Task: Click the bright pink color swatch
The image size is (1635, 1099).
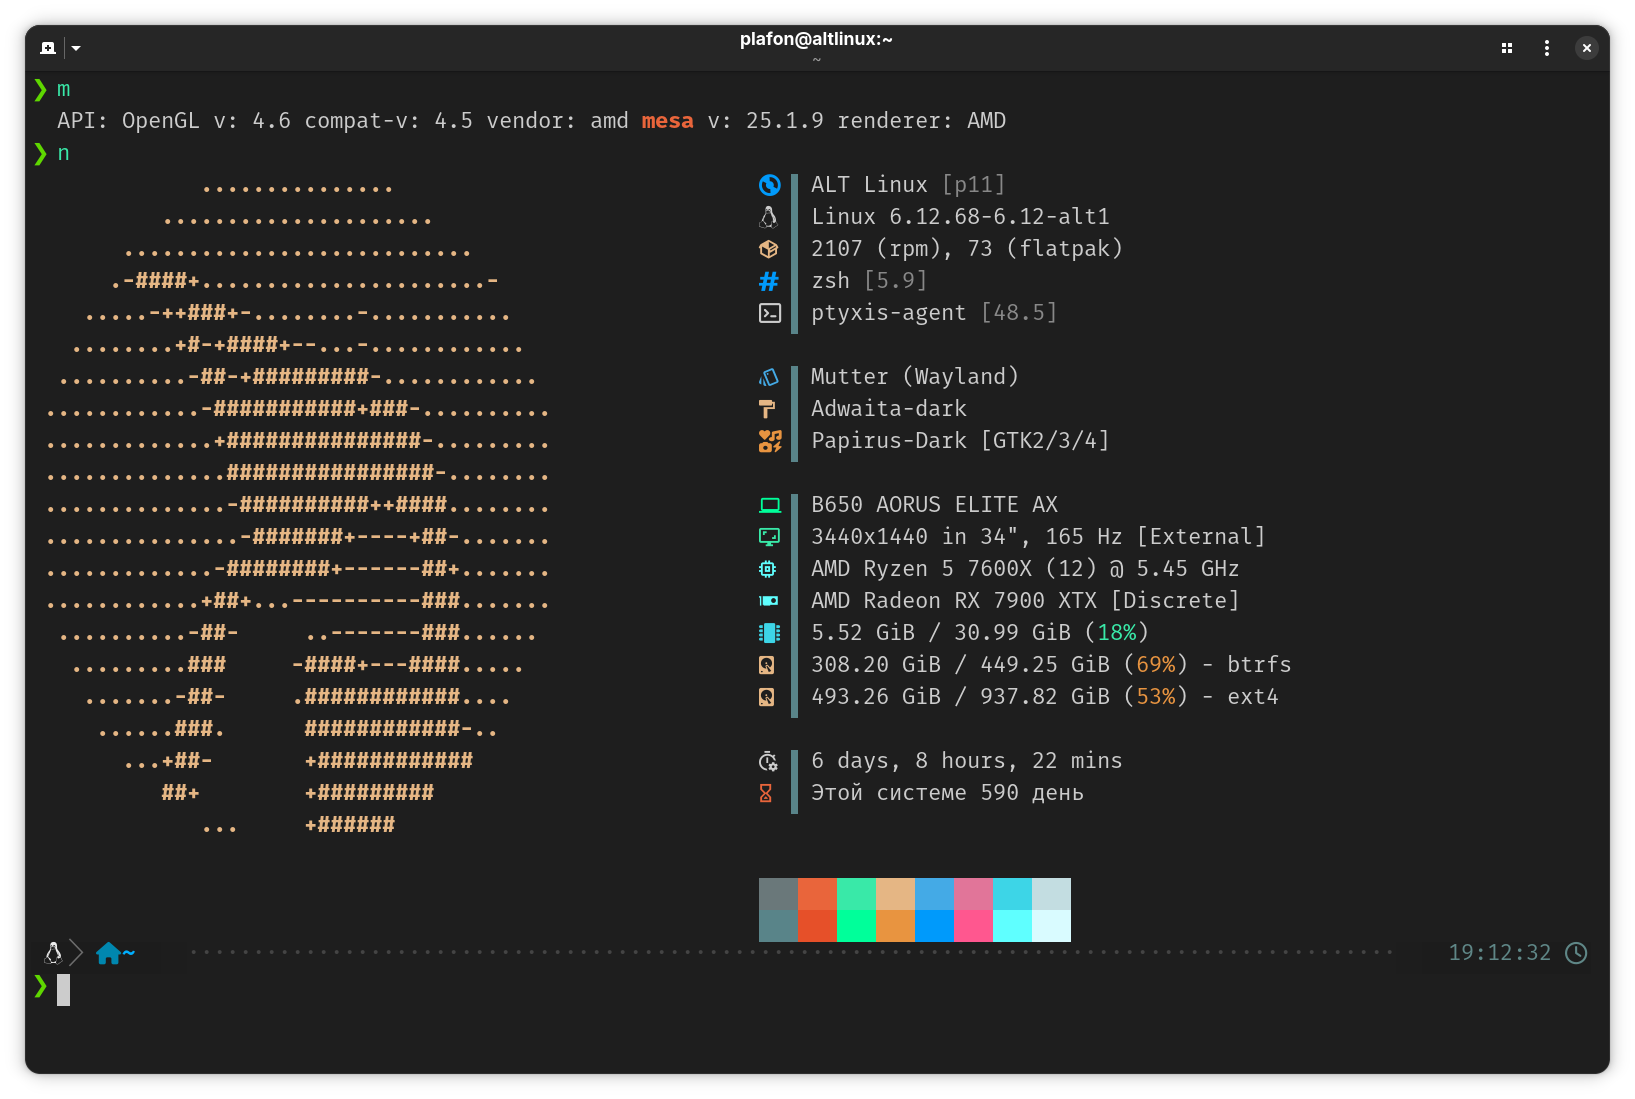Action: pyautogui.click(x=973, y=926)
